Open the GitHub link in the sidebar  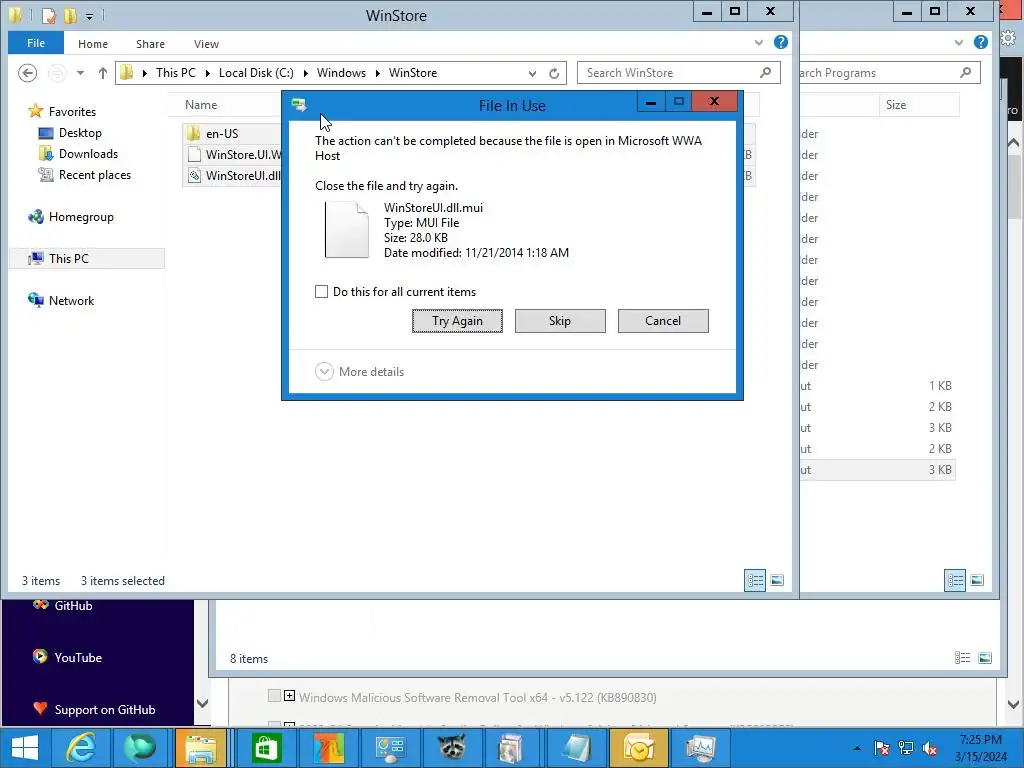pos(73,605)
